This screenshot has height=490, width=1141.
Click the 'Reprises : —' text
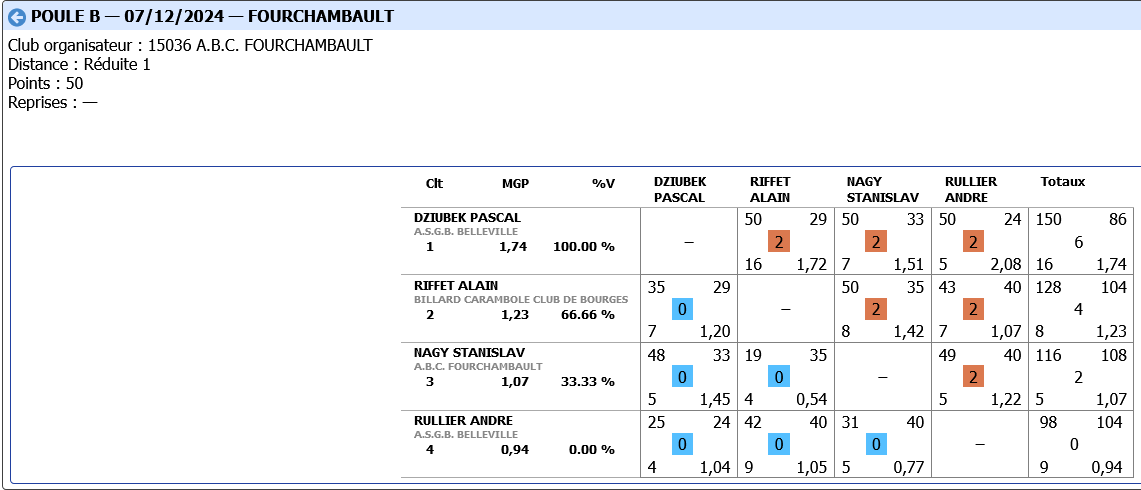[52, 102]
